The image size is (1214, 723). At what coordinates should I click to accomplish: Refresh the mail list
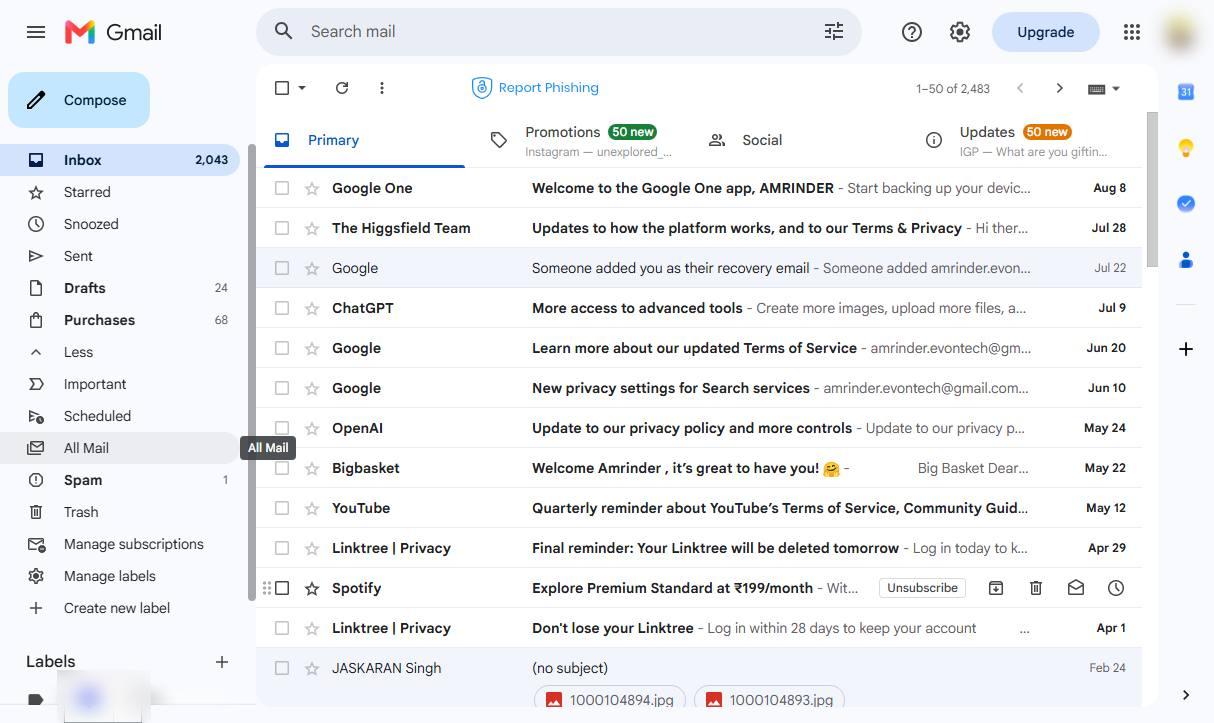342,88
